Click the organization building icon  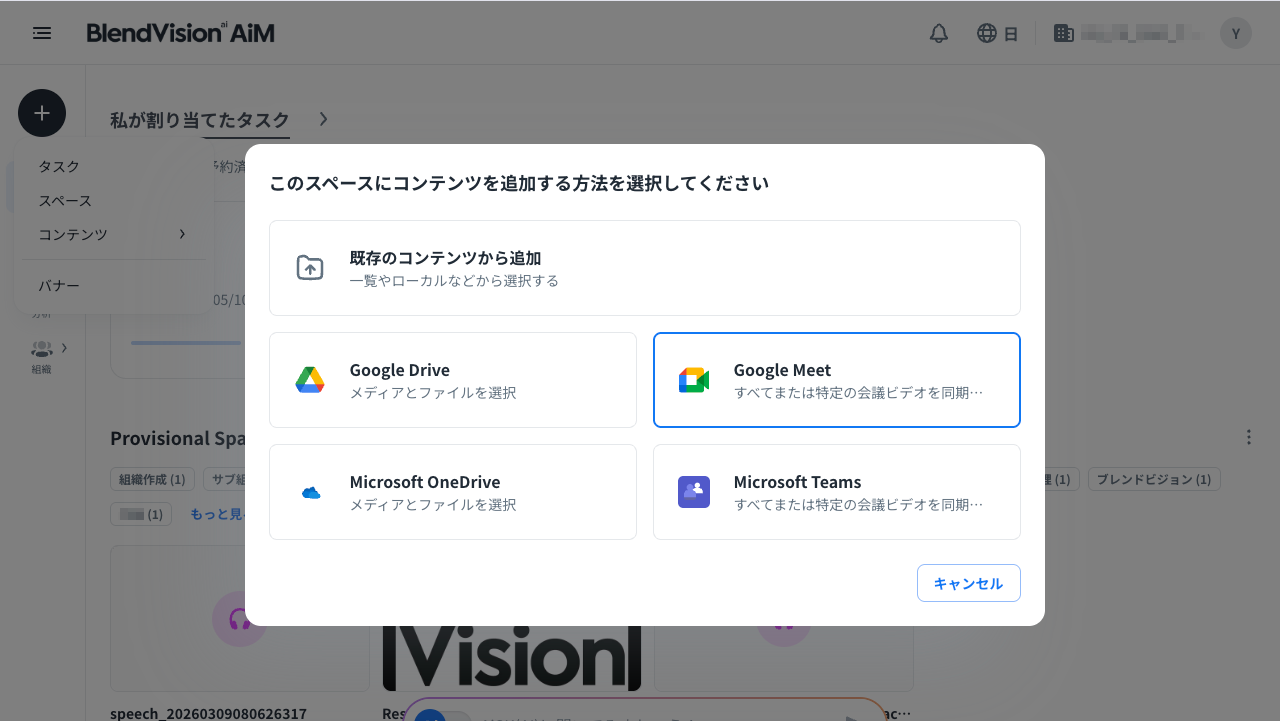coord(1064,33)
